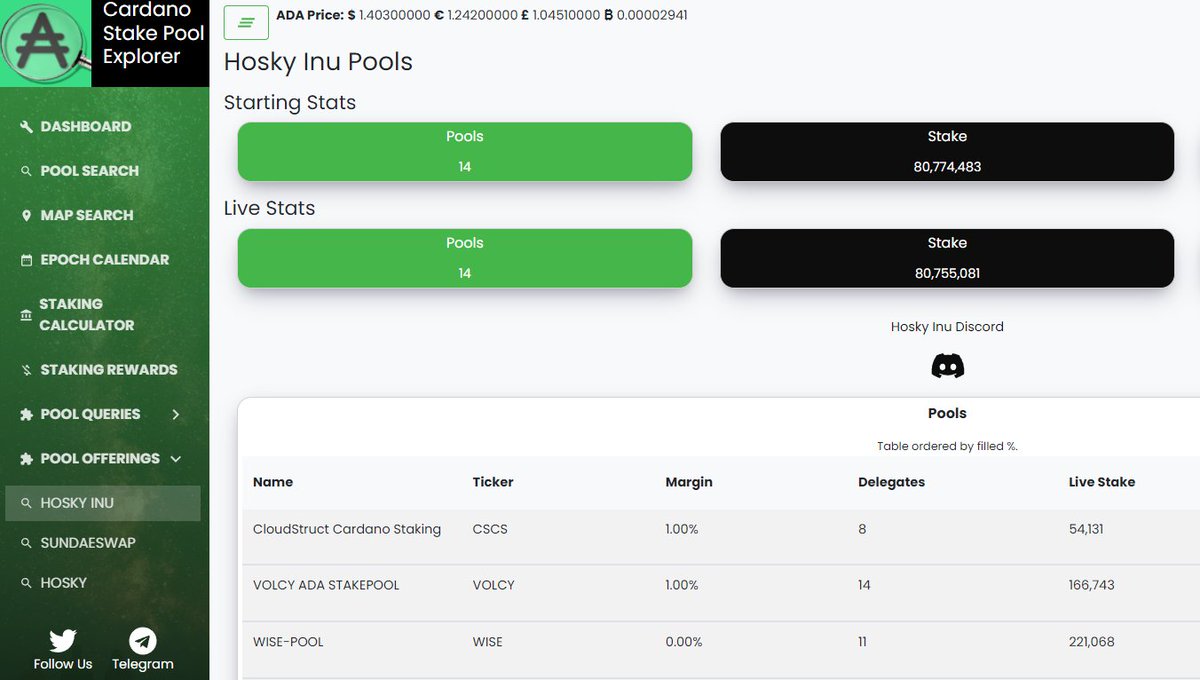Click the CSCS ticker cell
The width and height of the screenshot is (1200, 680).
point(490,529)
